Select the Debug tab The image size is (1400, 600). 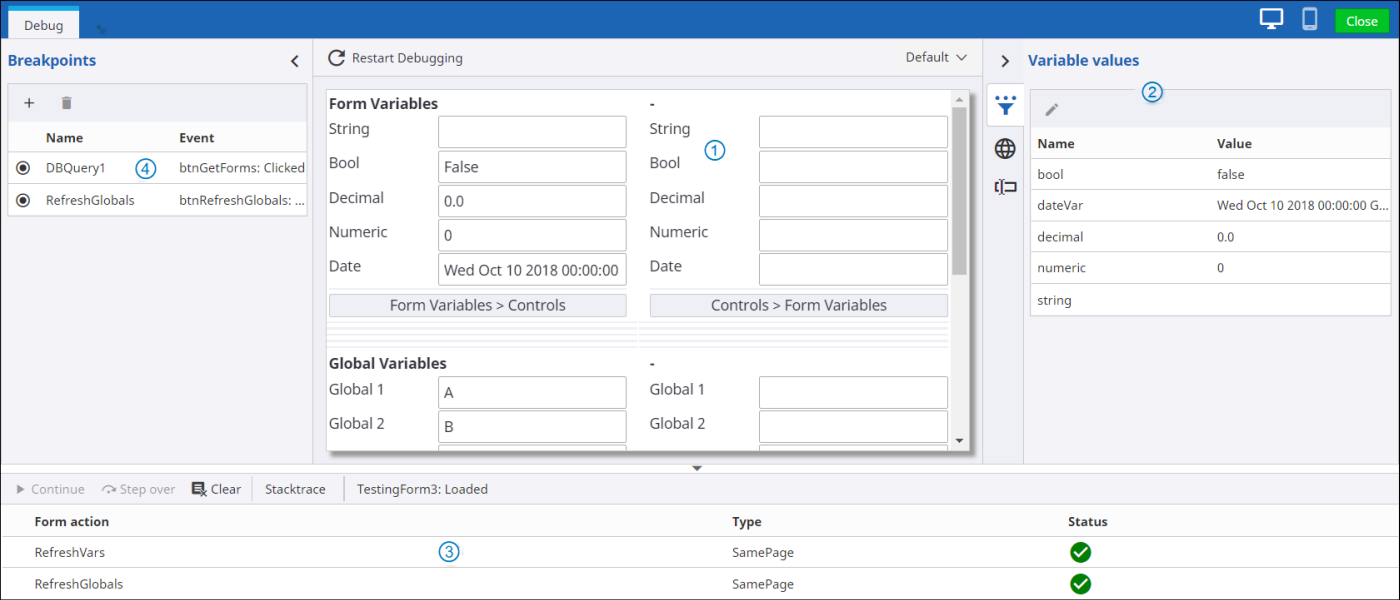[x=43, y=22]
